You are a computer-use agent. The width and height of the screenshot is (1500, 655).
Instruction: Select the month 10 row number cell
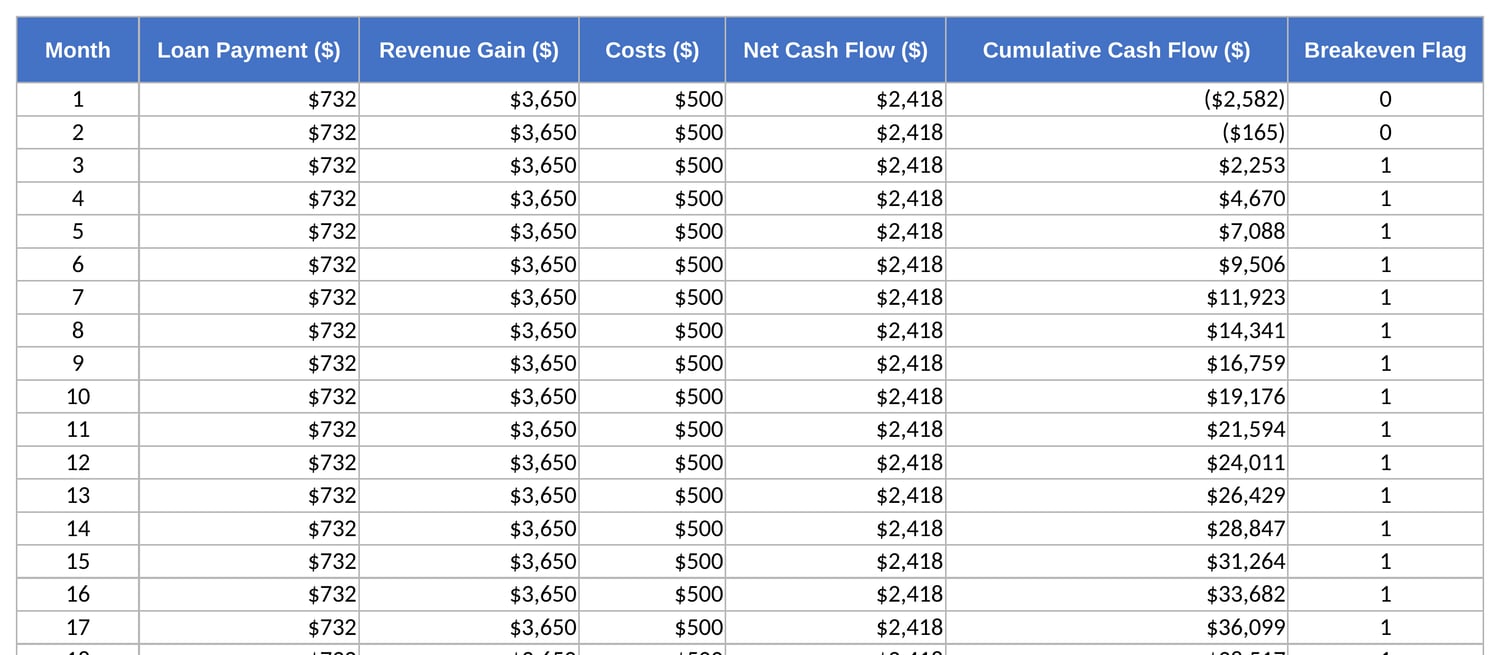pos(78,396)
